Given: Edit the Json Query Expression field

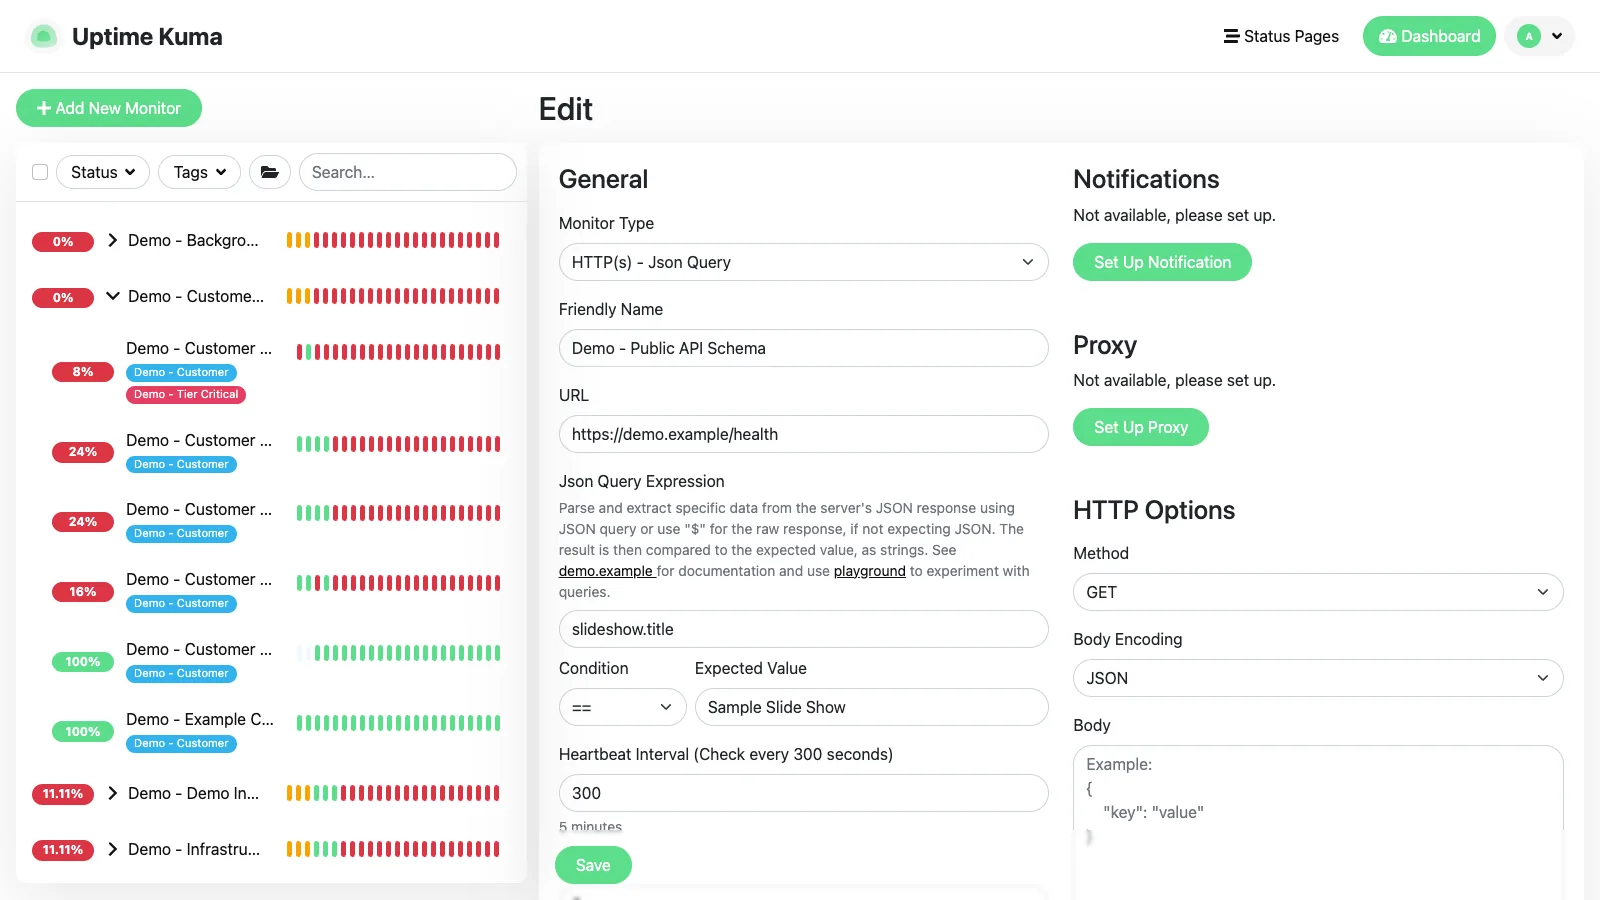Looking at the screenshot, I should click(804, 629).
